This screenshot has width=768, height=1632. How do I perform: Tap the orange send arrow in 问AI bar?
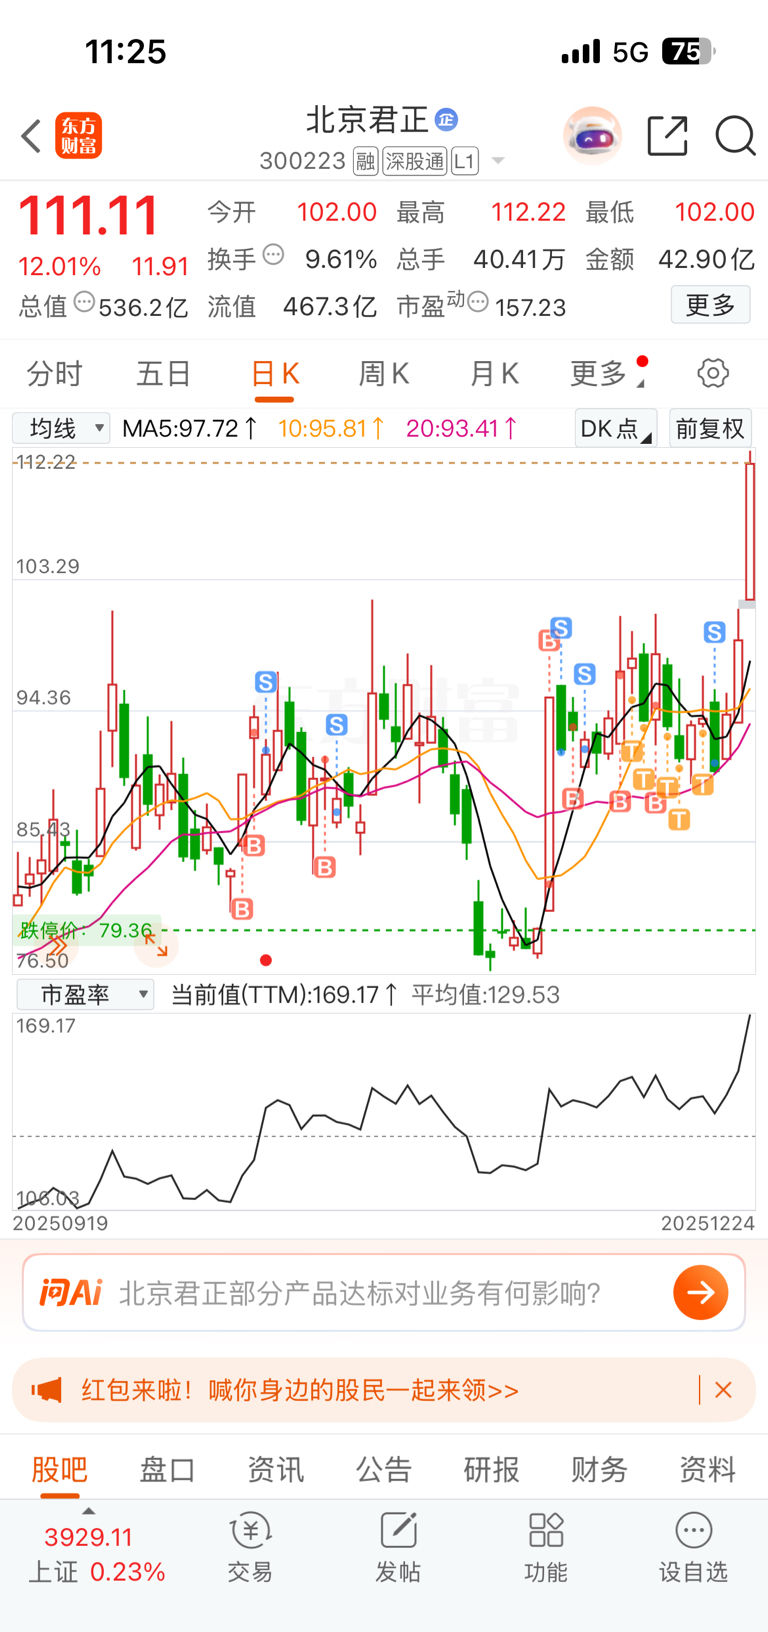tap(700, 1292)
